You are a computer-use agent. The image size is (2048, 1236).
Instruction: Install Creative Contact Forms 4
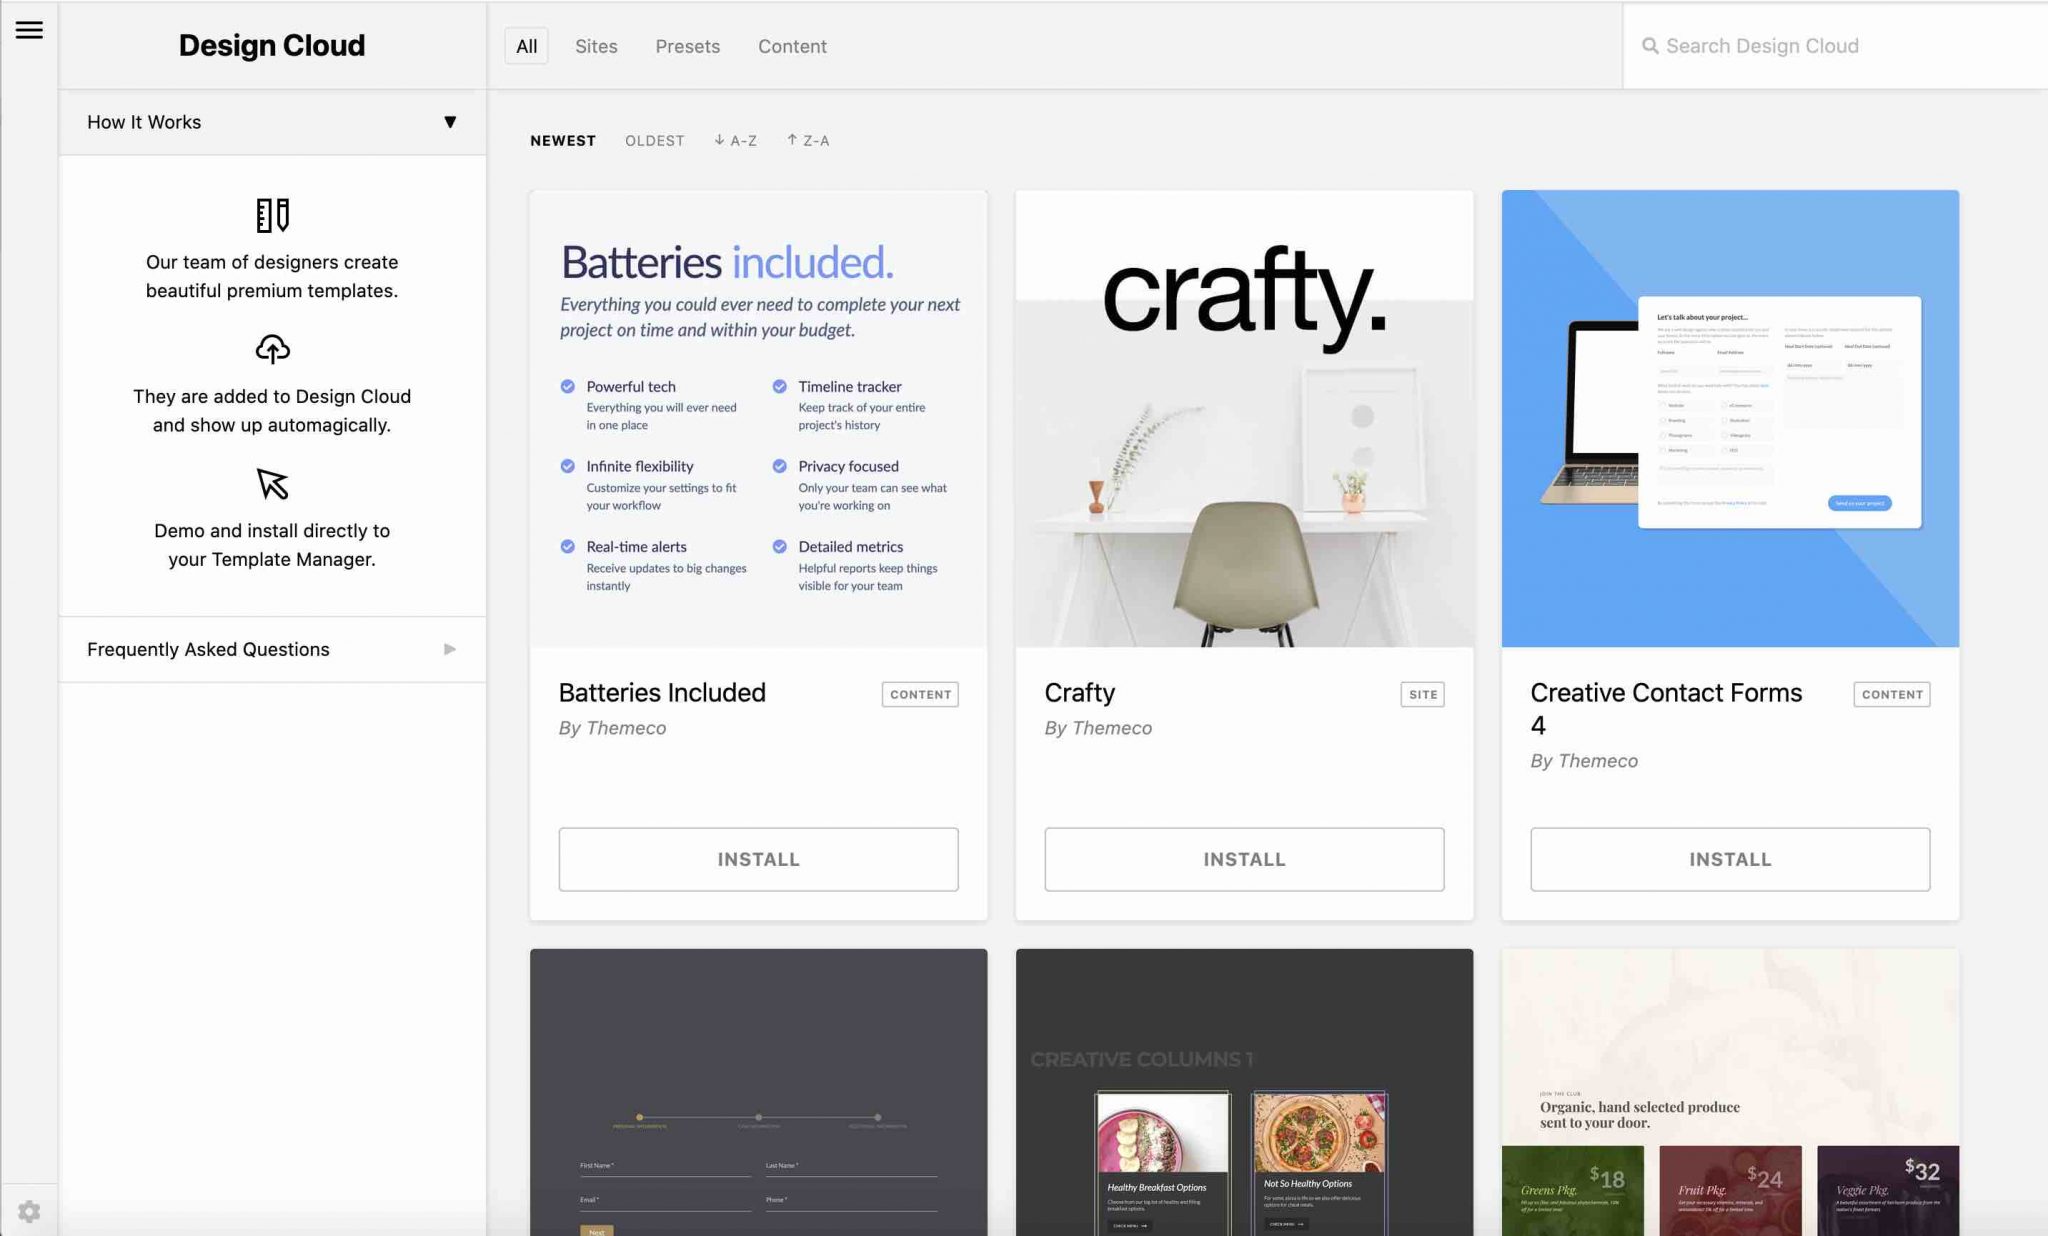[x=1729, y=859]
